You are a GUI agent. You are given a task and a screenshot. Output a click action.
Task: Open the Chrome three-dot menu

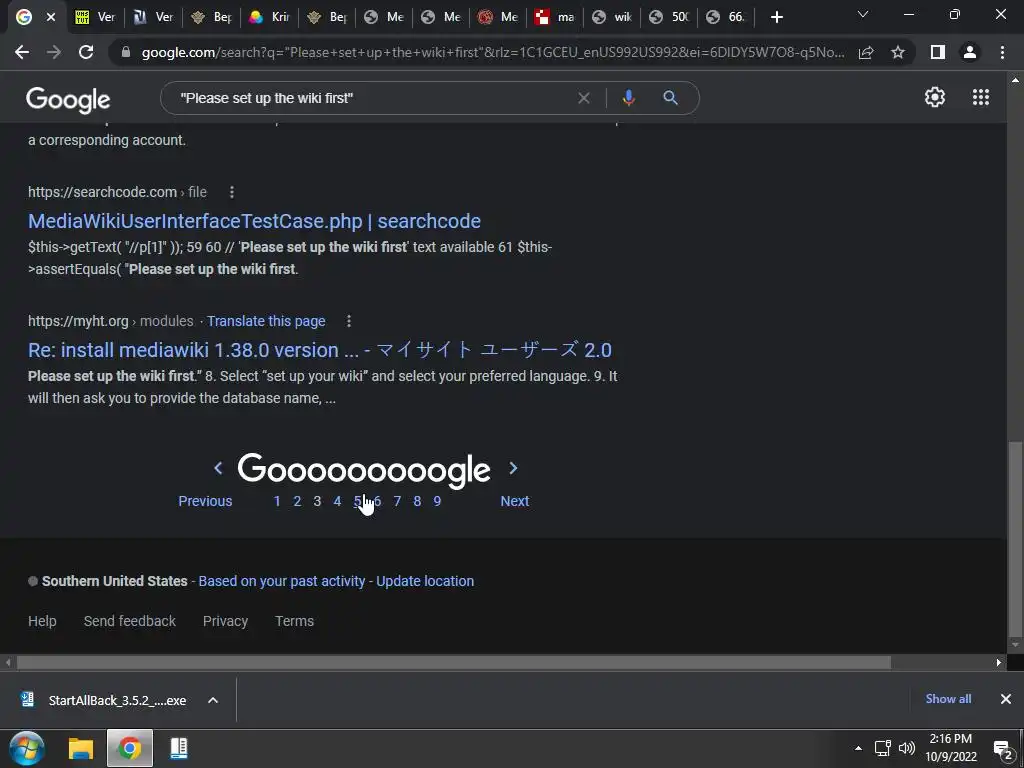[1002, 52]
